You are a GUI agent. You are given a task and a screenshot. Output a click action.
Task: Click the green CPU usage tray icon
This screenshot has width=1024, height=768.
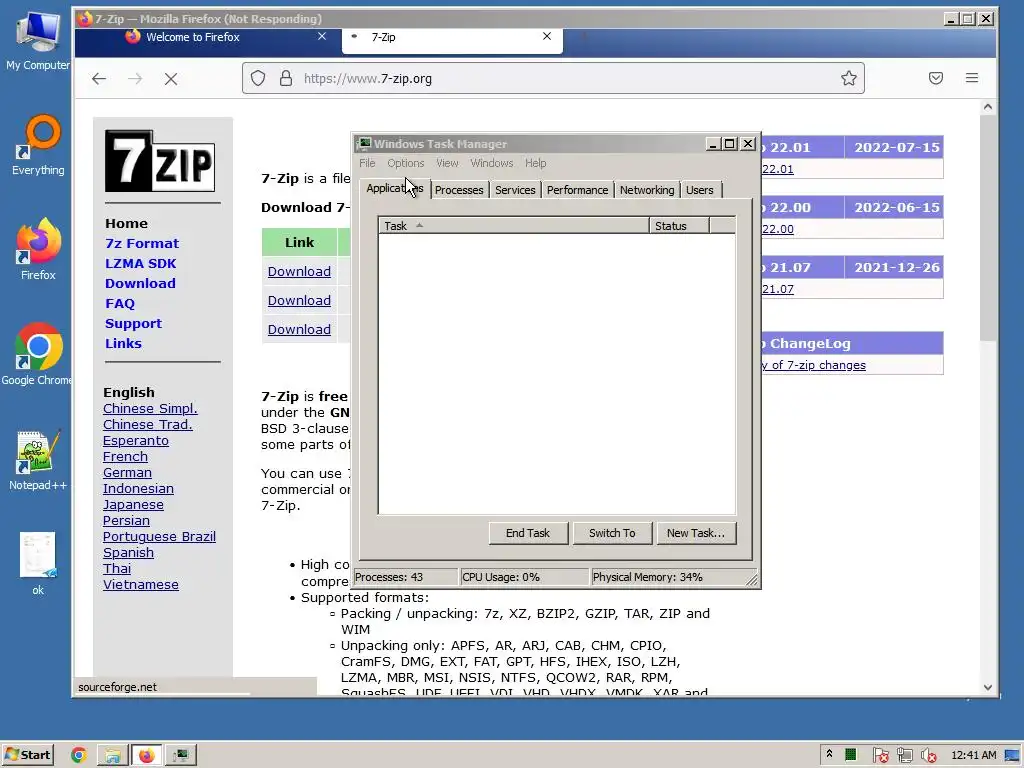(850, 755)
